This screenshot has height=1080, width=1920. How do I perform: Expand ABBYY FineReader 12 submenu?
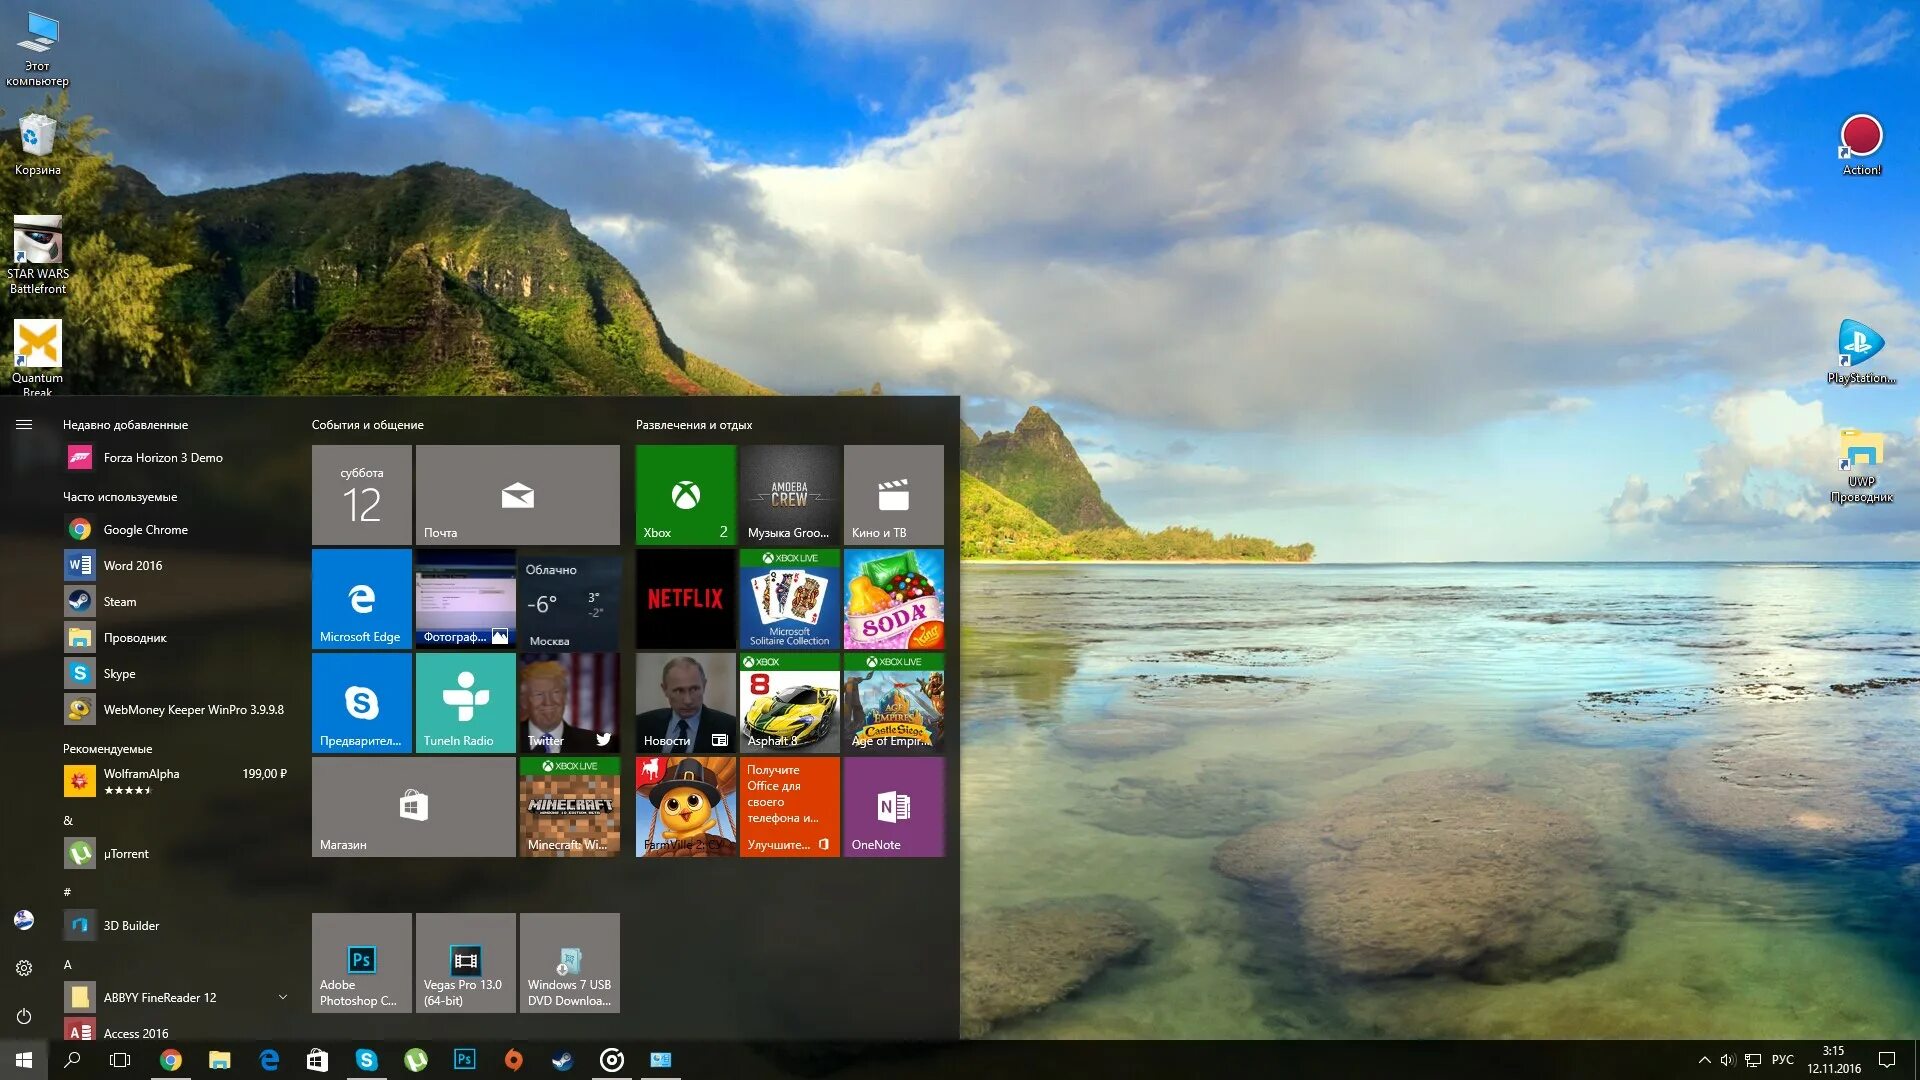280,994
